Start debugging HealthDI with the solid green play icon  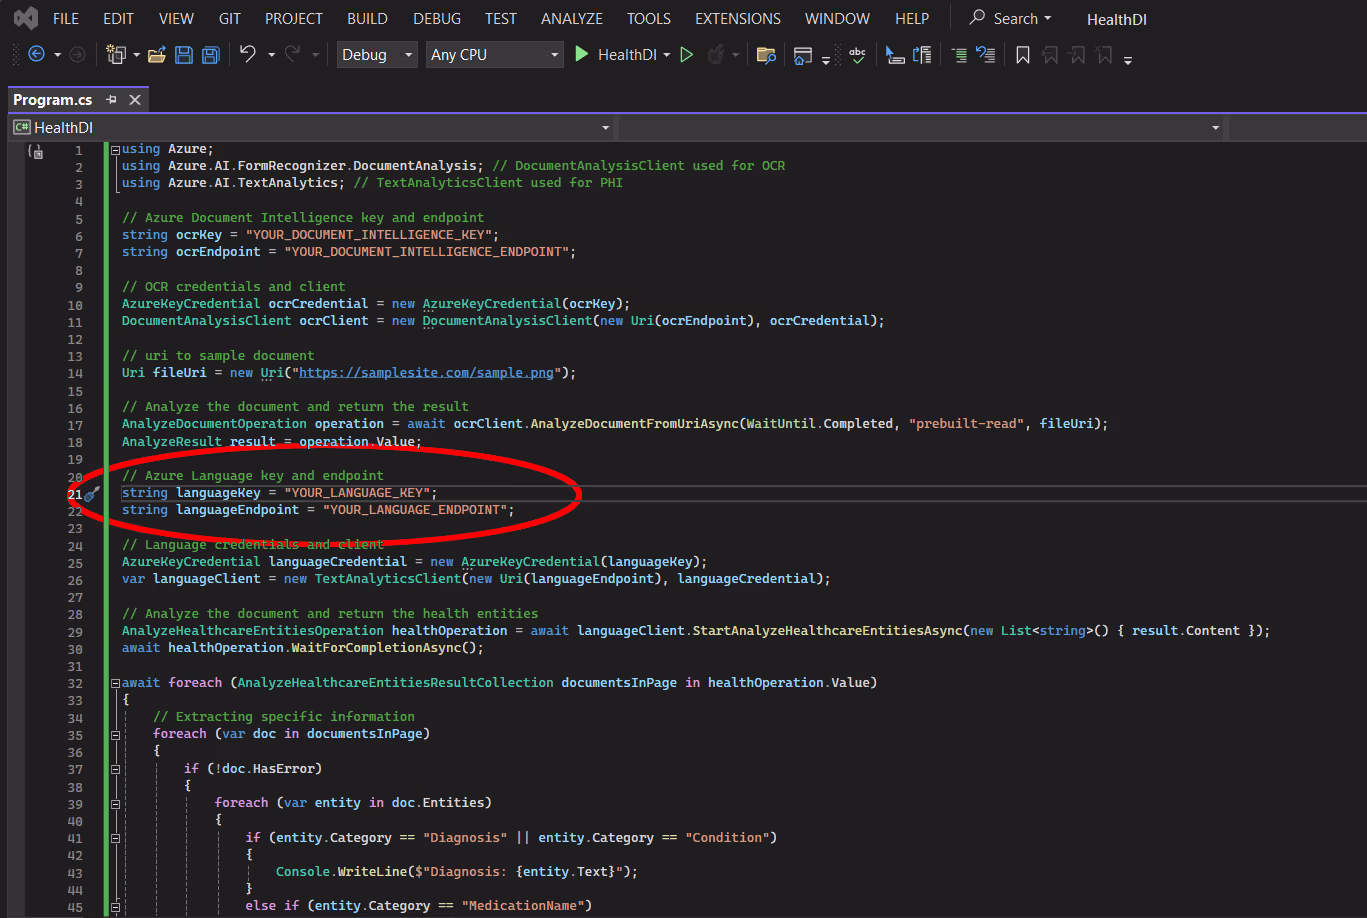click(x=582, y=54)
